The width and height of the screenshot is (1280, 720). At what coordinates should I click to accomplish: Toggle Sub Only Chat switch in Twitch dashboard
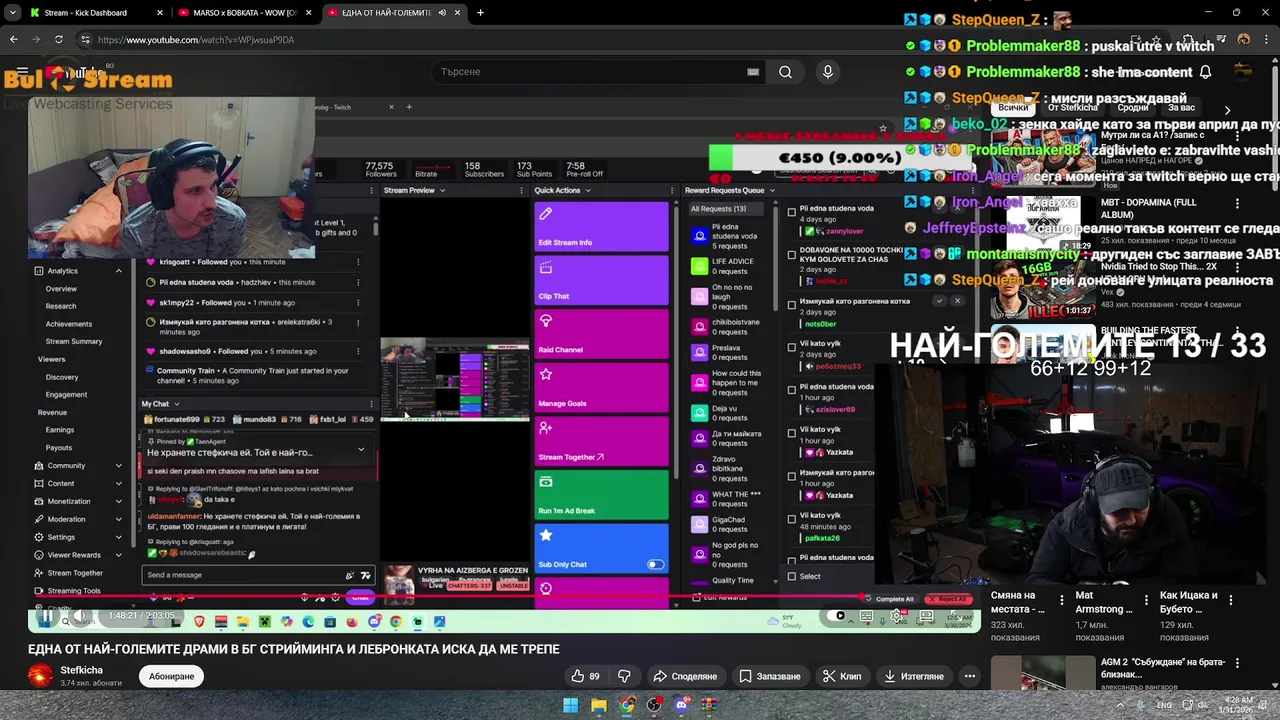655,564
